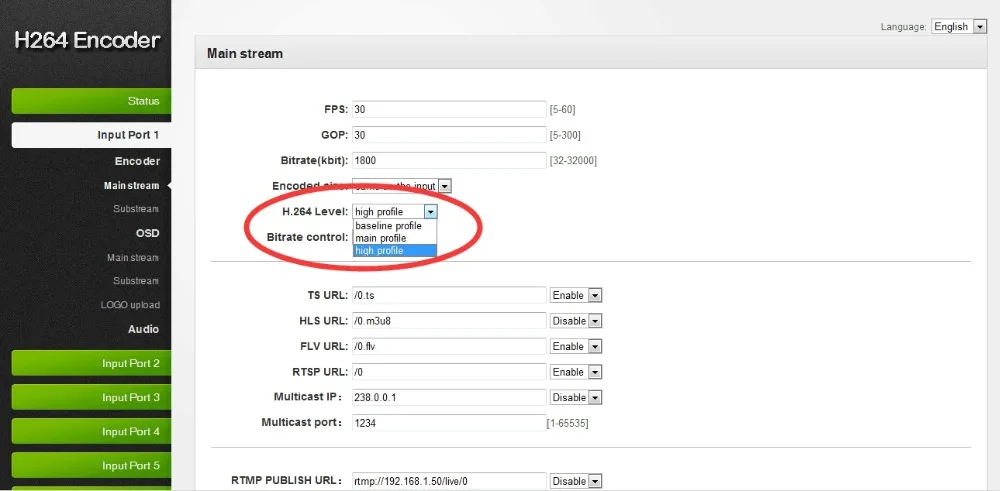
Task: Open LOGO upload page
Action: (130, 305)
